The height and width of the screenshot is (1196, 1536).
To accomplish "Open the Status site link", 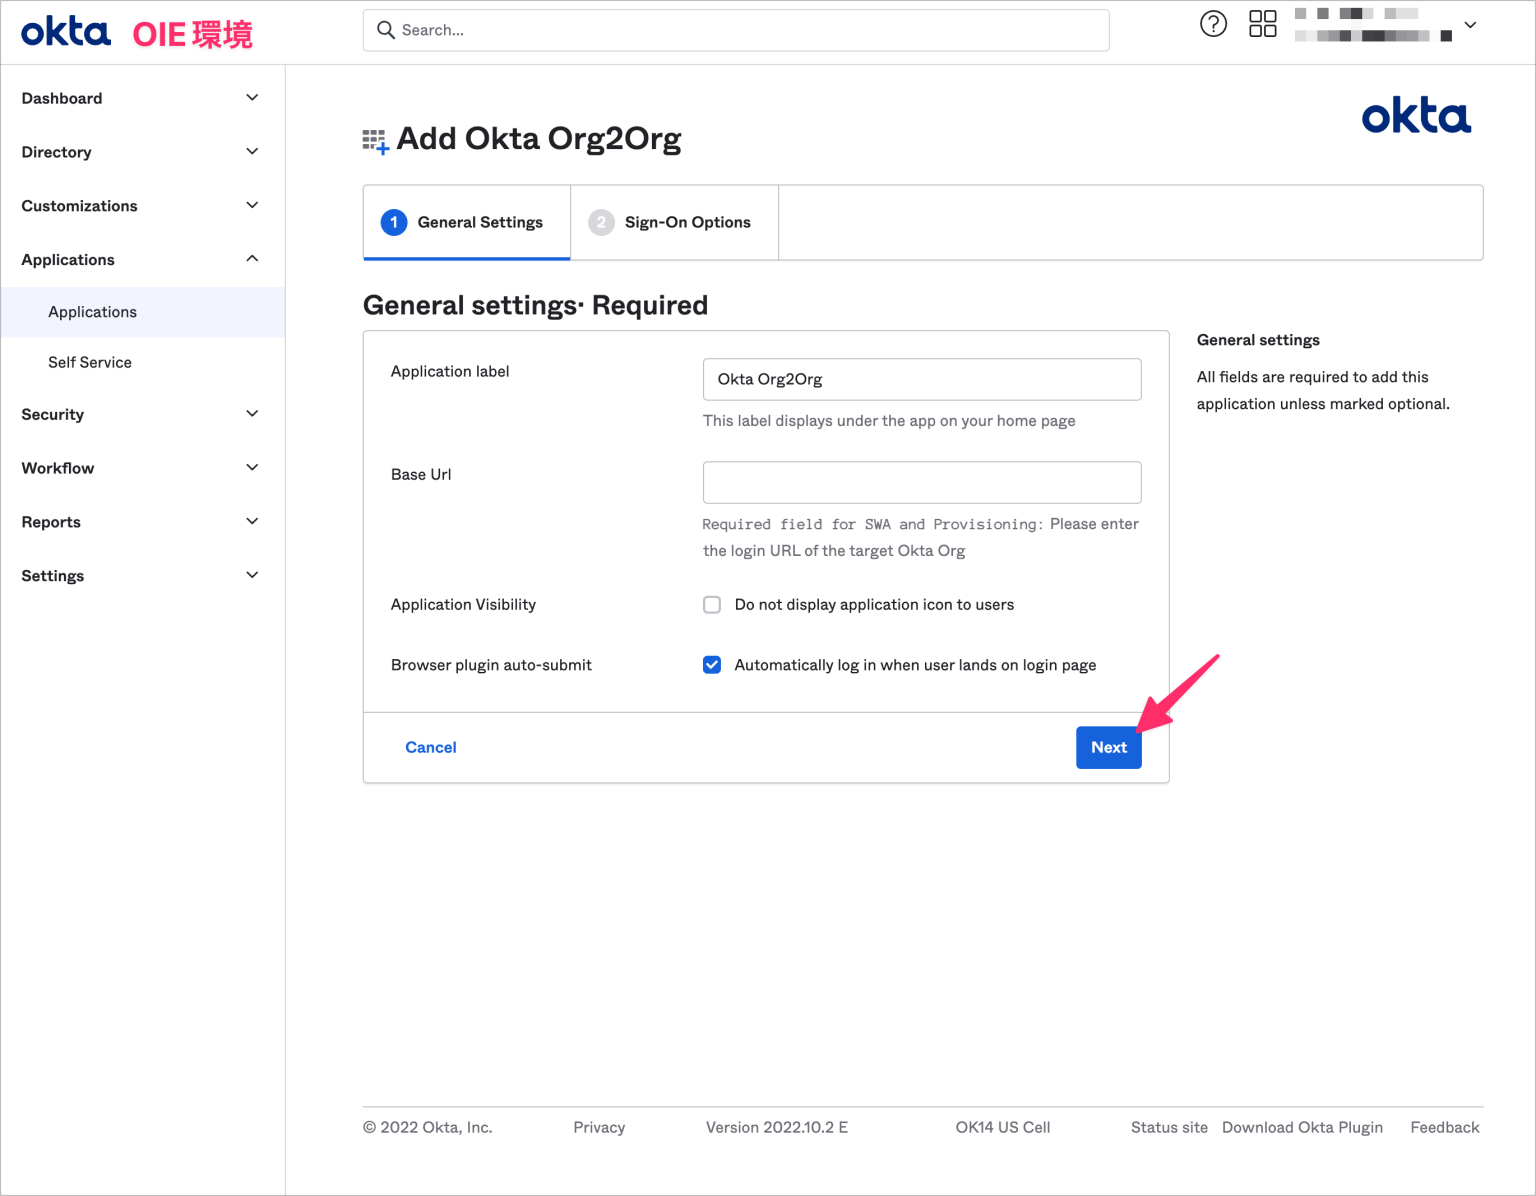I will [1168, 1127].
